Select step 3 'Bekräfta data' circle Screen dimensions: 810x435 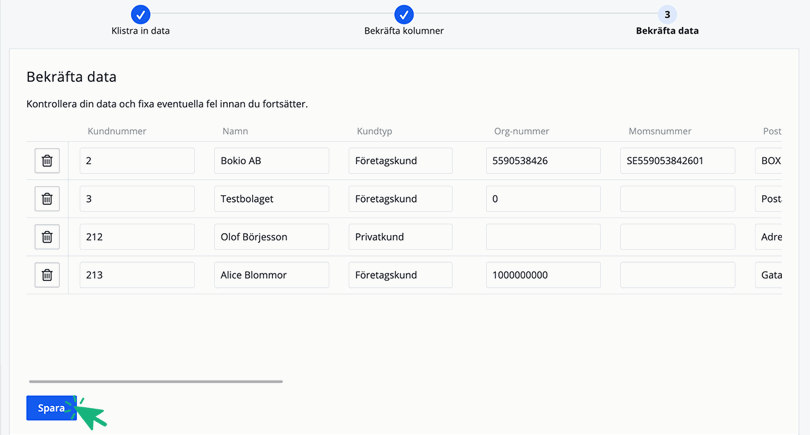(667, 14)
